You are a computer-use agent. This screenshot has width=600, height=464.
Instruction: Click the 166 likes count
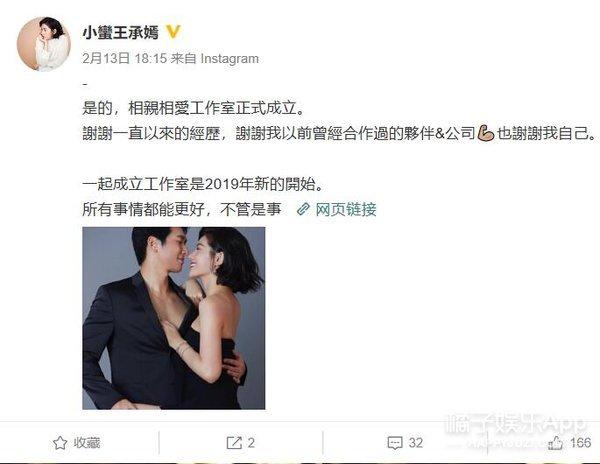[580, 443]
